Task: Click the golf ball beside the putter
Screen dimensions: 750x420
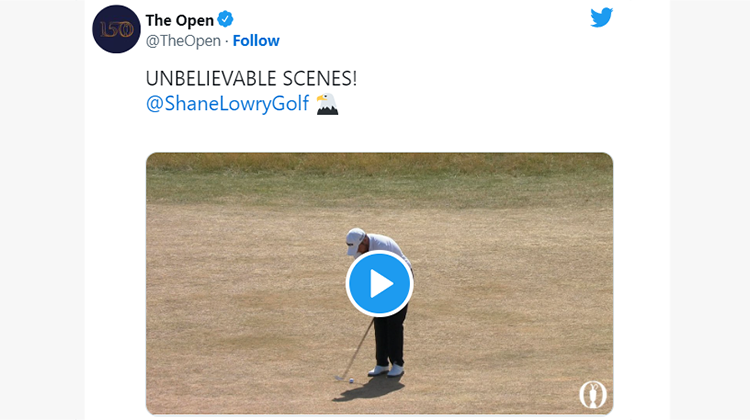Action: tap(352, 381)
